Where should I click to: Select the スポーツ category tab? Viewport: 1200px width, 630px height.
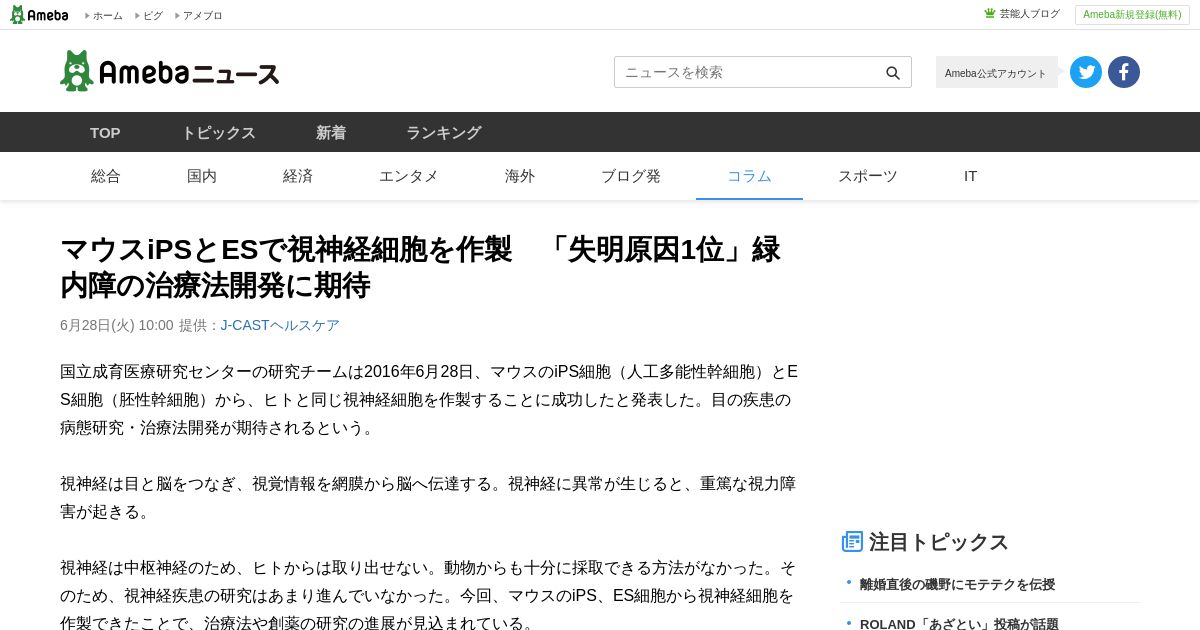click(868, 176)
